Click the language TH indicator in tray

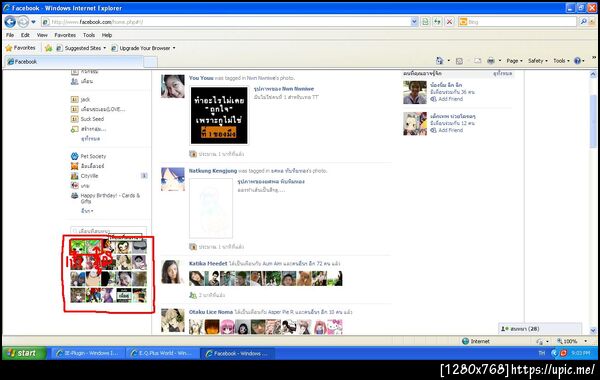point(541,353)
